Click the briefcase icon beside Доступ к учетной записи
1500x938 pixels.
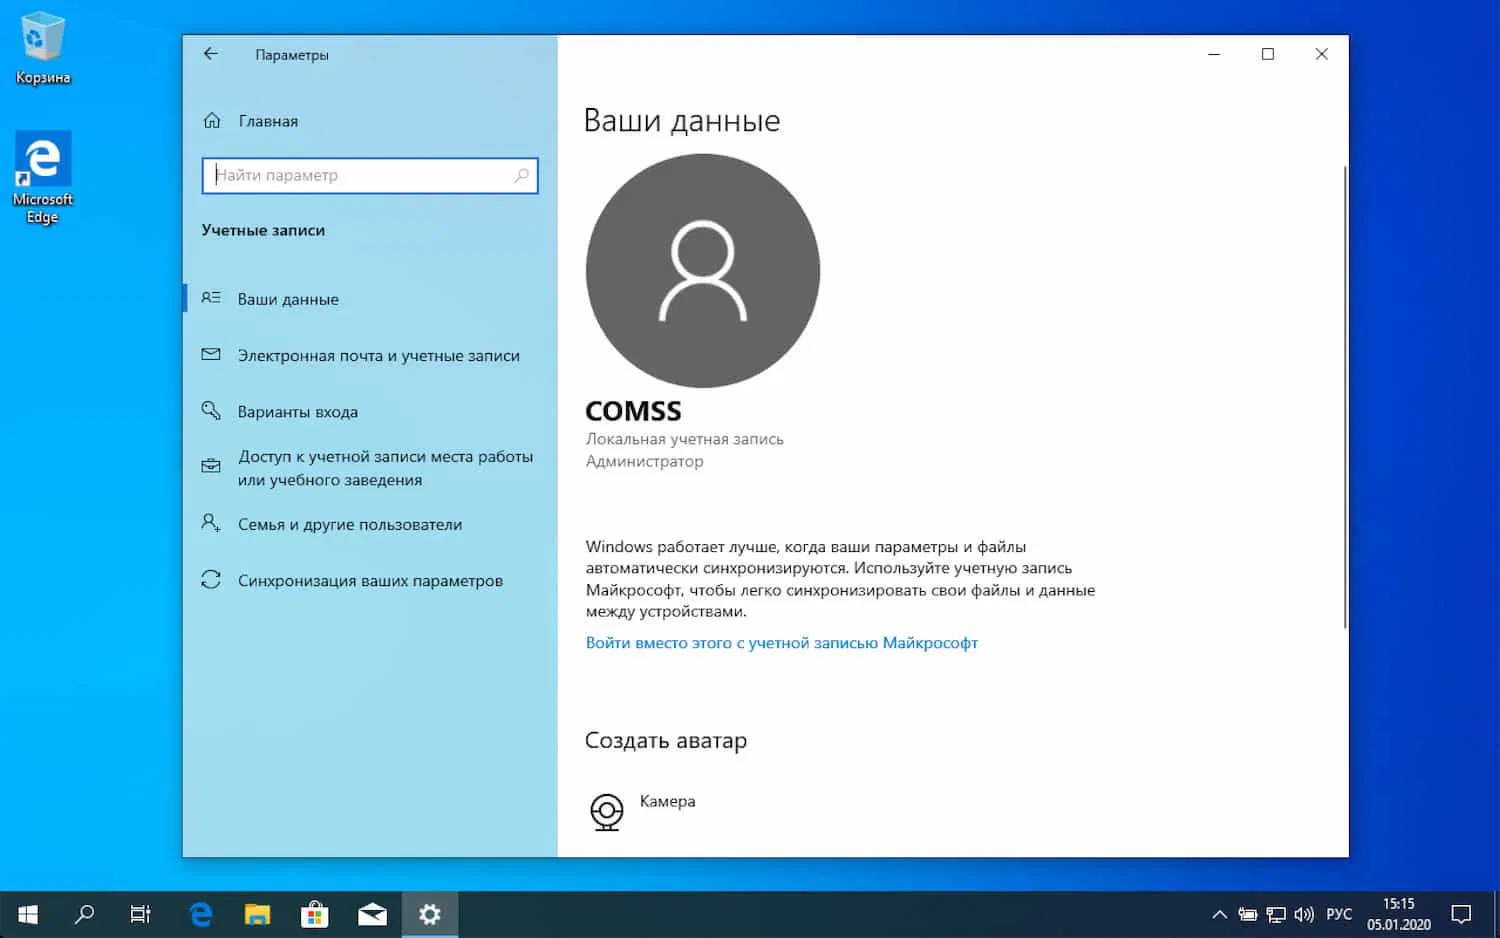211,466
